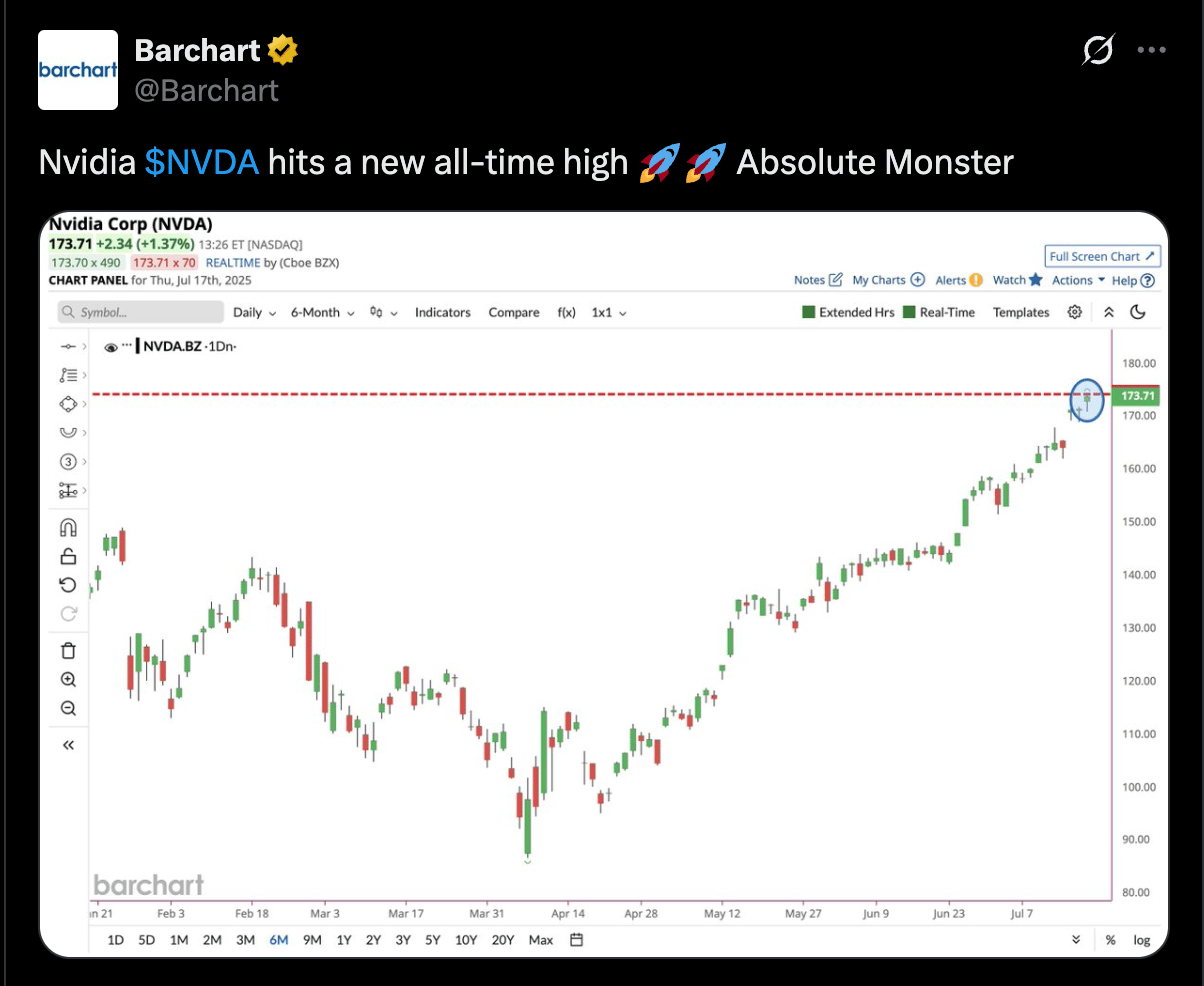Viewport: 1204px width, 986px height.
Task: Select the Max range tab
Action: pos(541,940)
